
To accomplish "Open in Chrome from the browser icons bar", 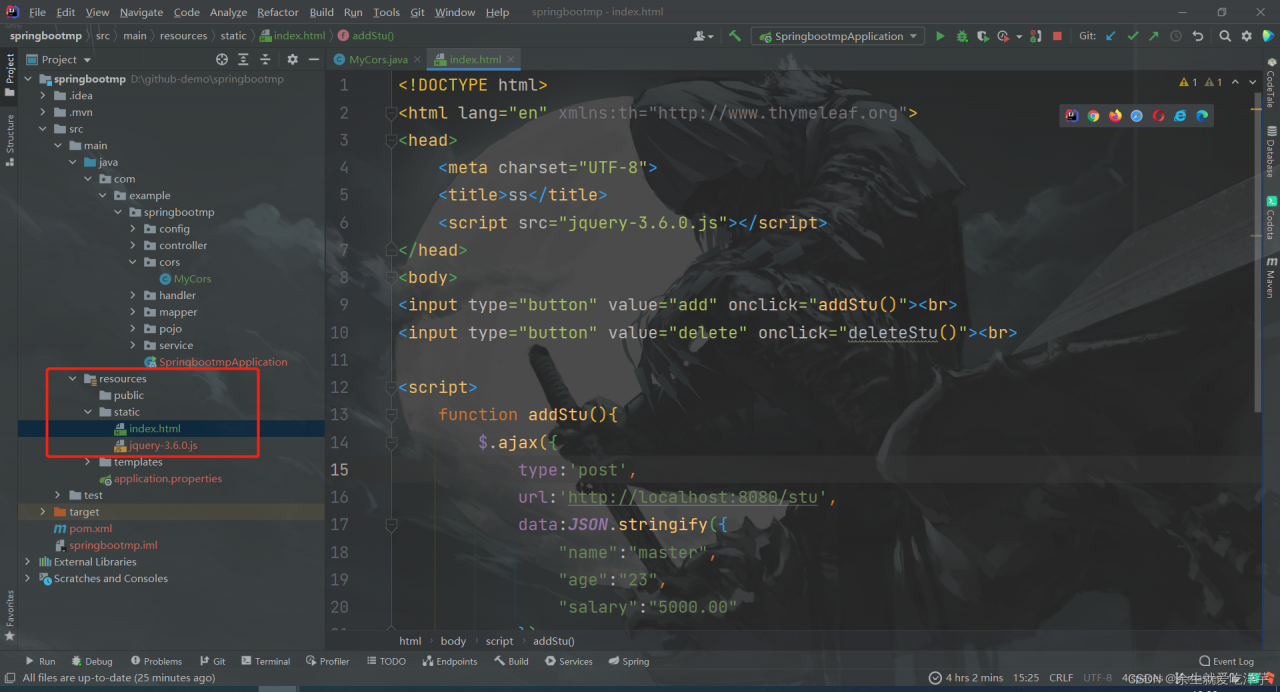I will pos(1093,116).
